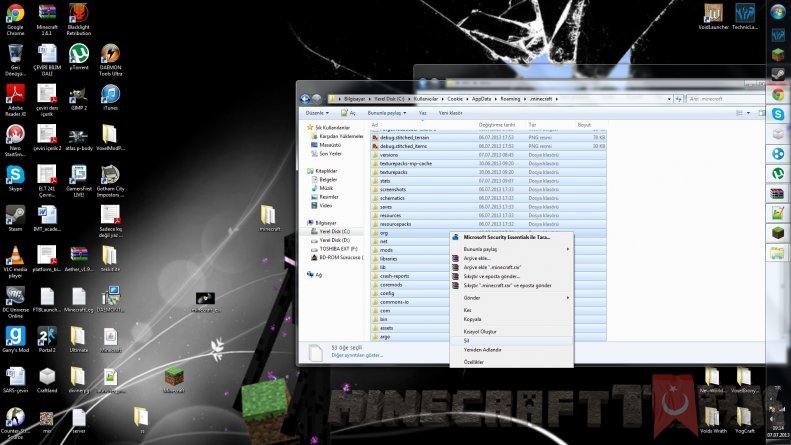Click the address bar refresh button

(679, 99)
